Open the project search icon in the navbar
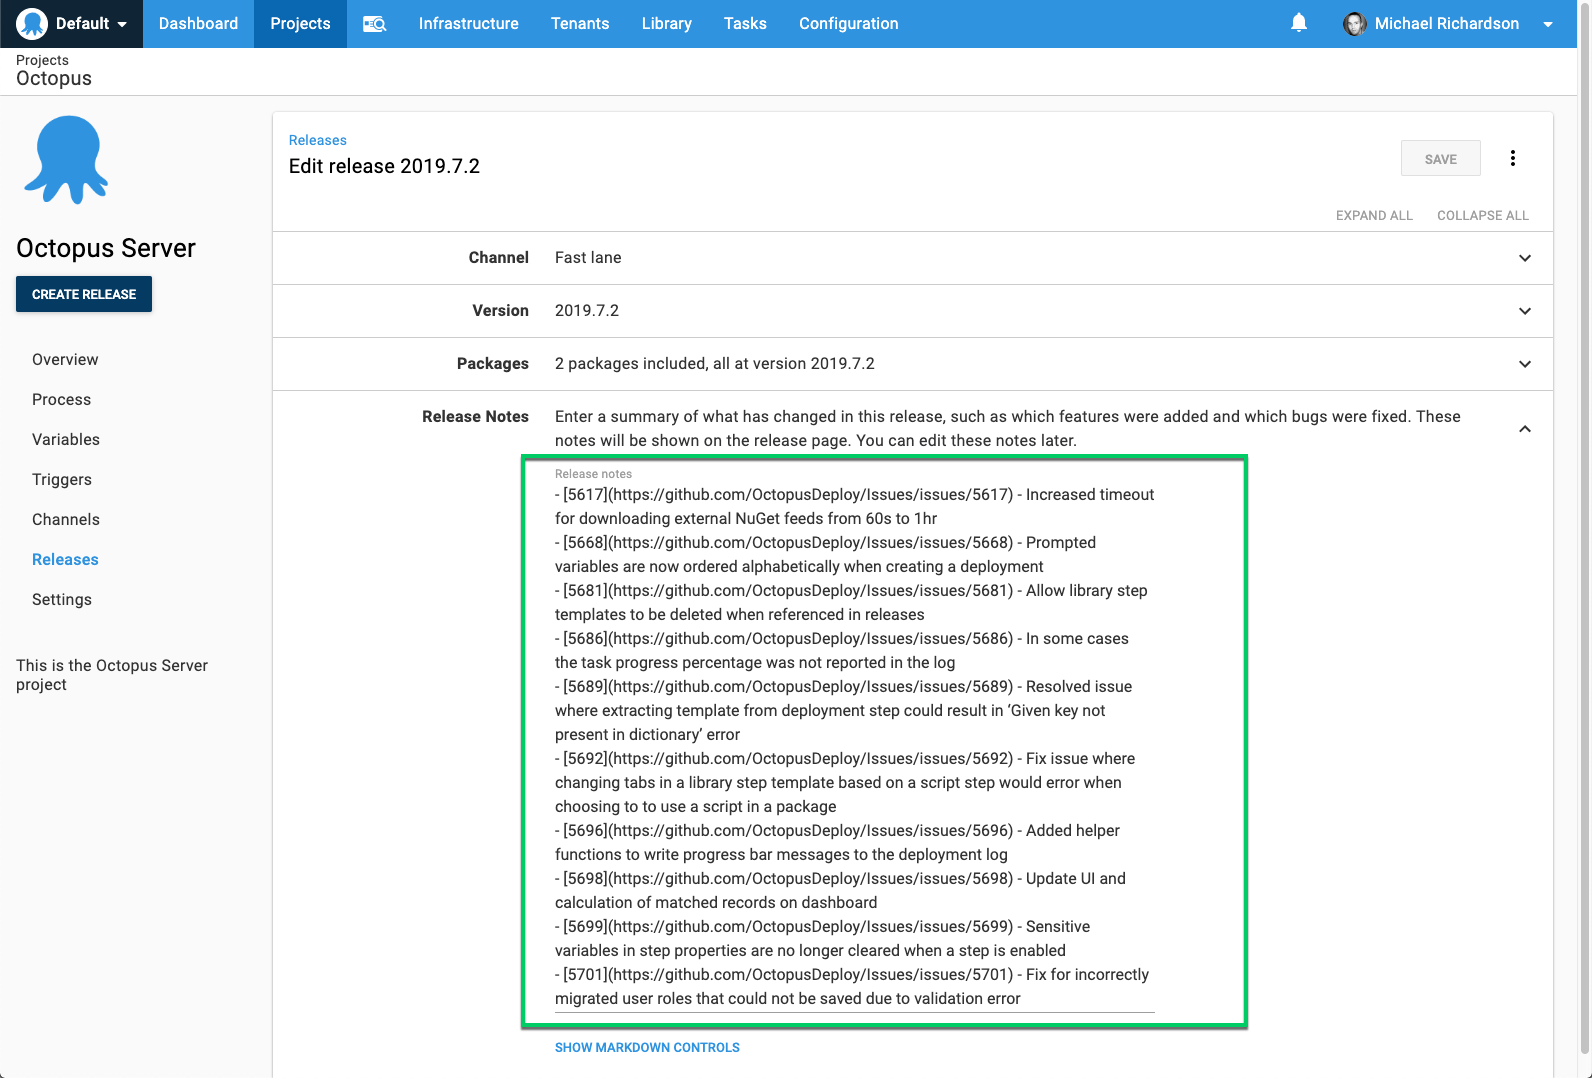This screenshot has height=1078, width=1592. 374,24
